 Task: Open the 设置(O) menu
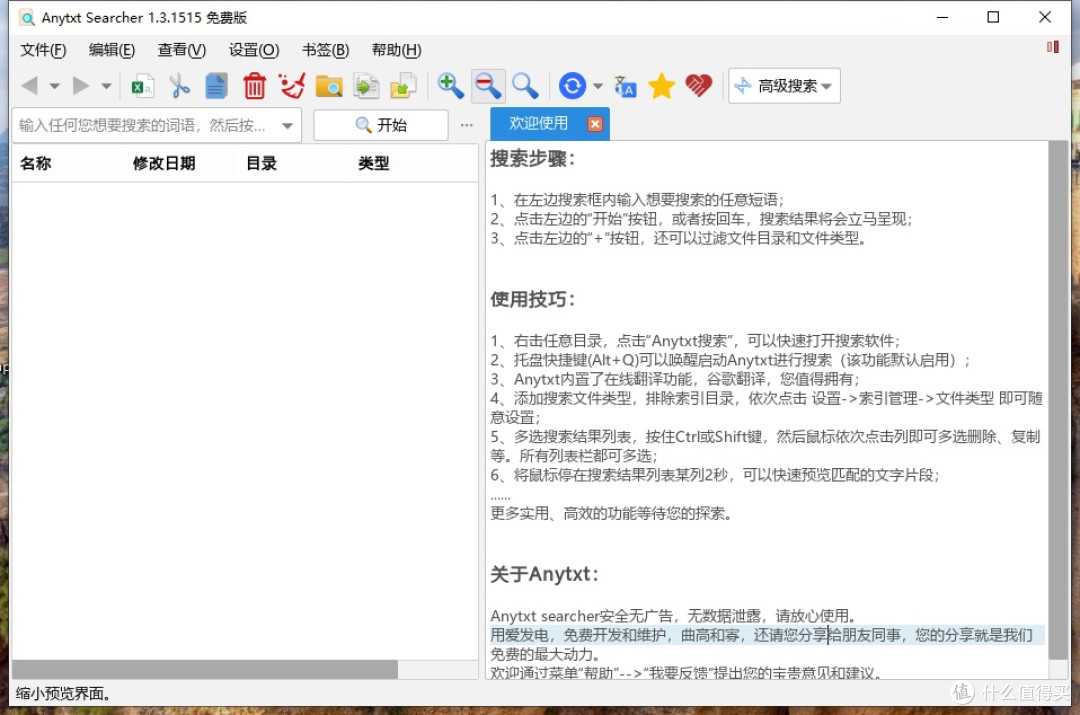click(253, 50)
